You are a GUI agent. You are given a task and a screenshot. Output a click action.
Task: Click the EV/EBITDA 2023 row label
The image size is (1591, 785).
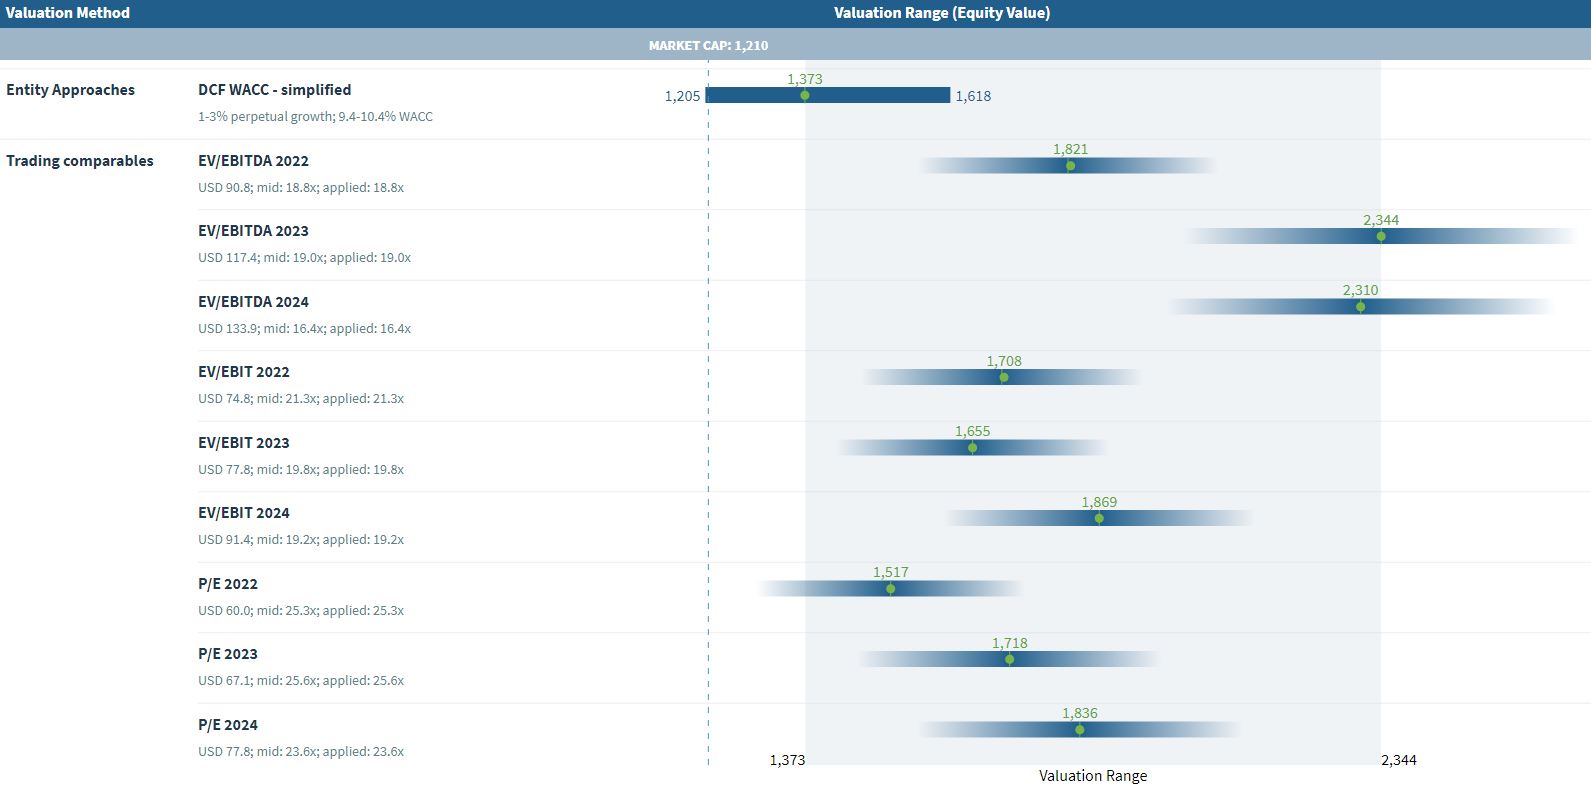(x=253, y=231)
